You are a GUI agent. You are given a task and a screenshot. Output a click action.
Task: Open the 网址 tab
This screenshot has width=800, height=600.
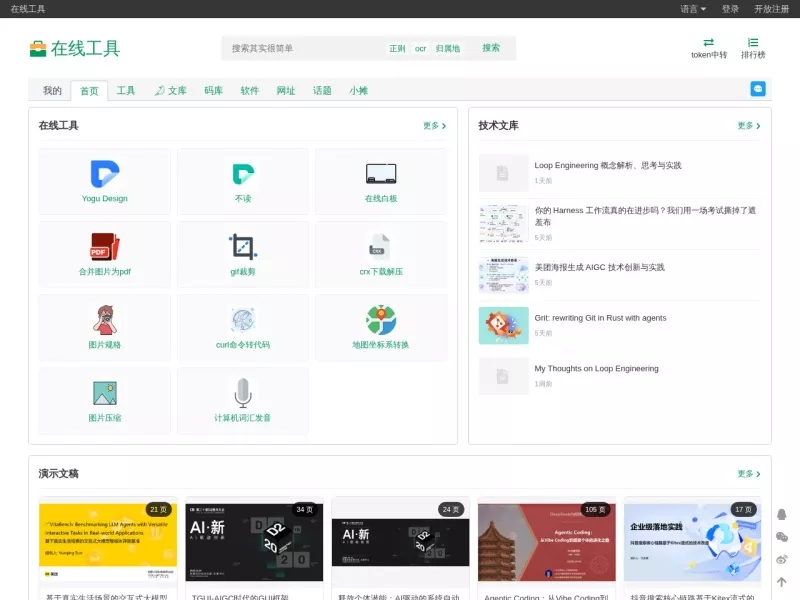286,91
